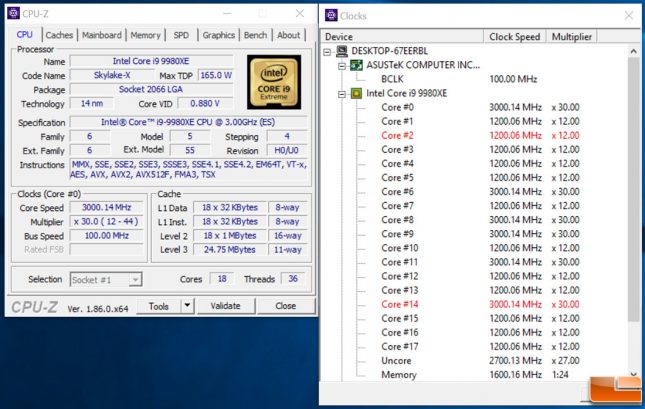Click the Close button in CPU-Z
The image size is (645, 409).
[x=286, y=306]
